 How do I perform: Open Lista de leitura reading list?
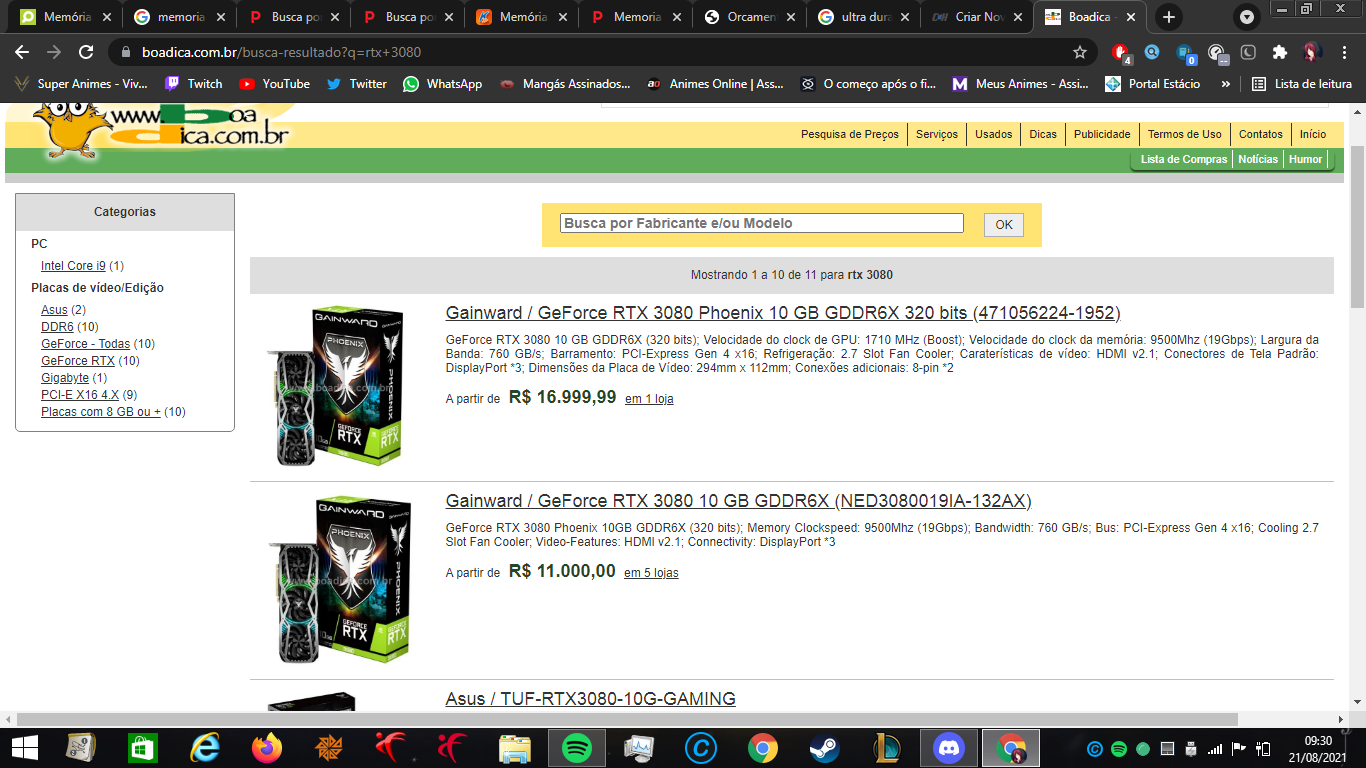point(1301,84)
